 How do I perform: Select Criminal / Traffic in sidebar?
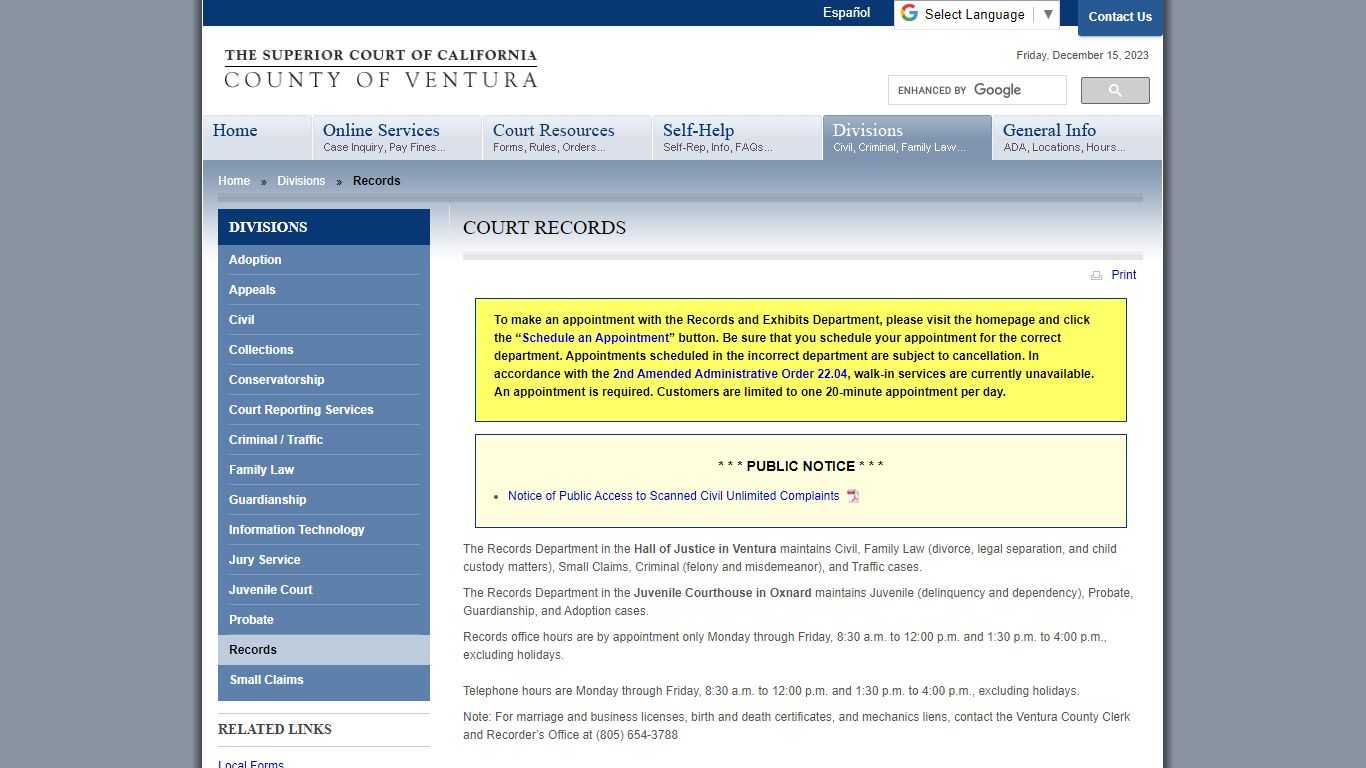(324, 440)
